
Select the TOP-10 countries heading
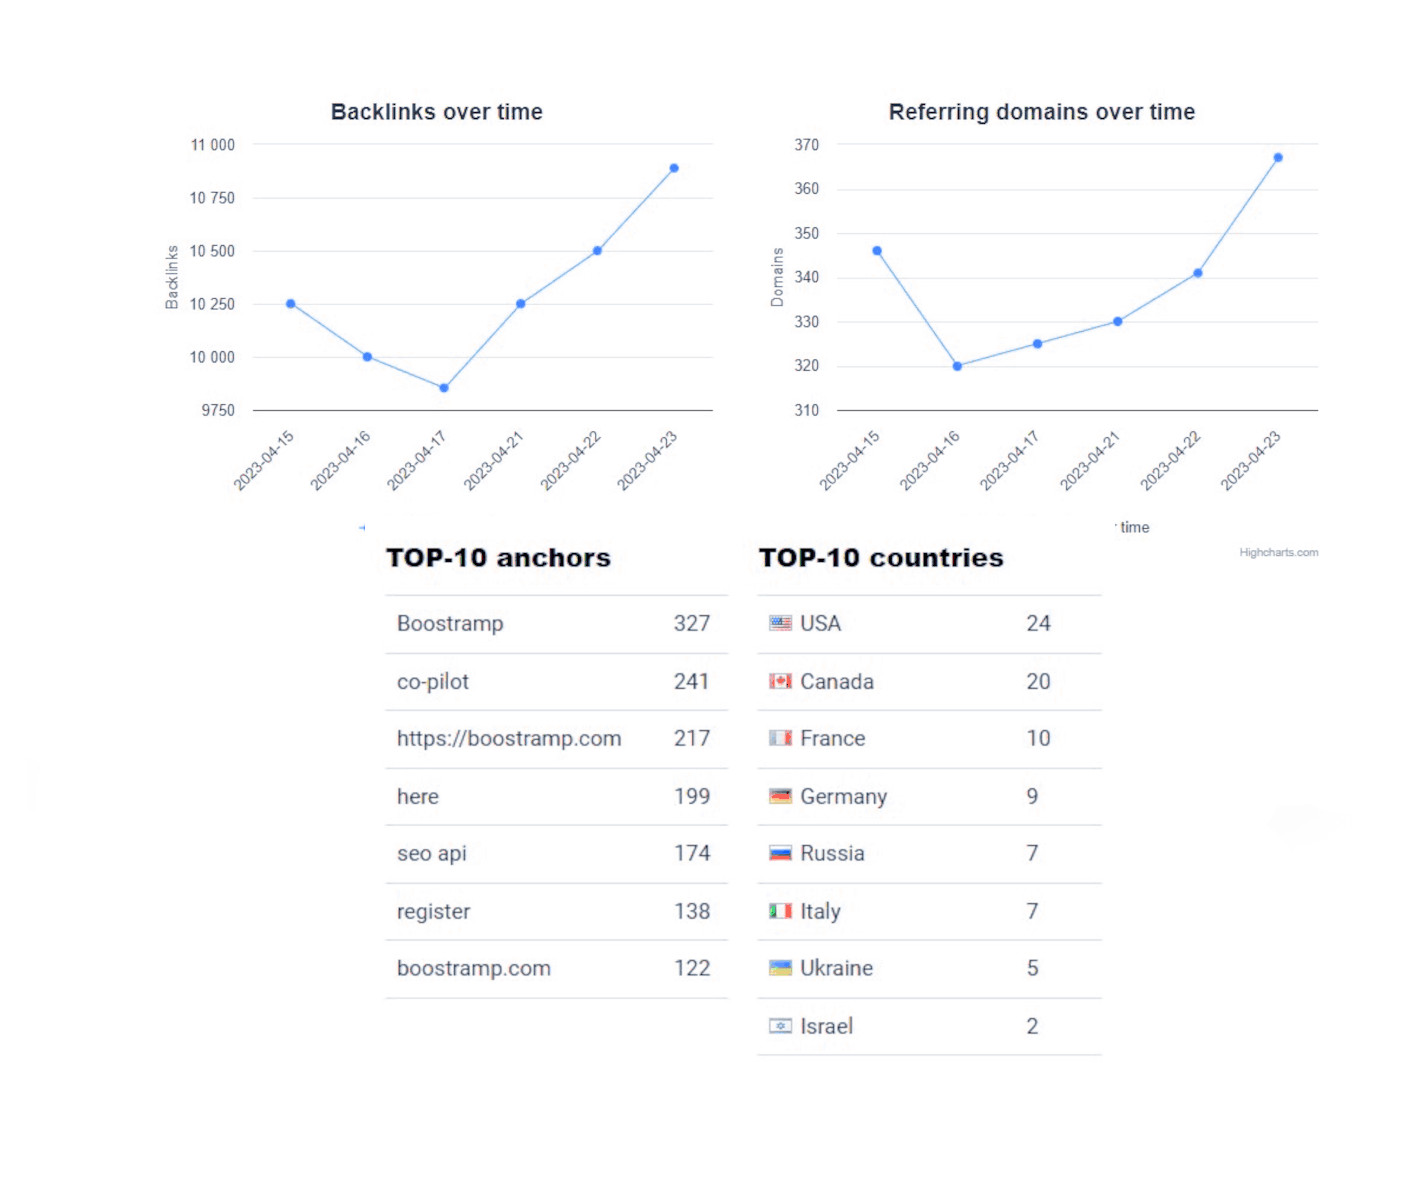pos(881,557)
